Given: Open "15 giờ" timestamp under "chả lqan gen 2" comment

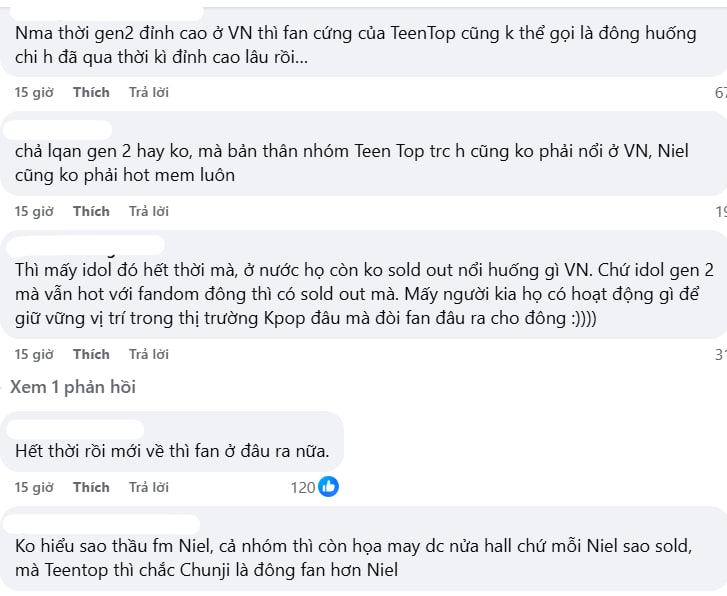Looking at the screenshot, I should tap(34, 211).
